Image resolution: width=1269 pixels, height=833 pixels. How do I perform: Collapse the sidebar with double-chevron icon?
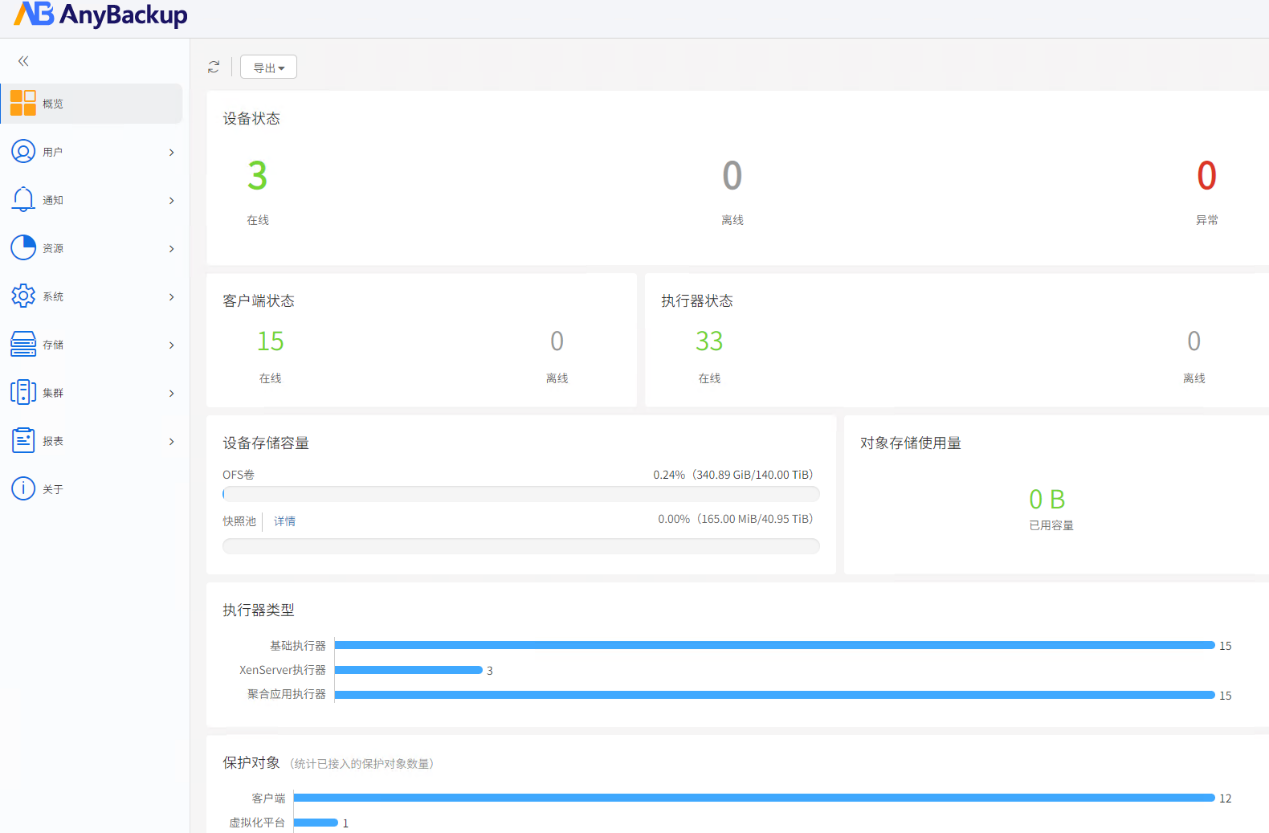pos(23,61)
